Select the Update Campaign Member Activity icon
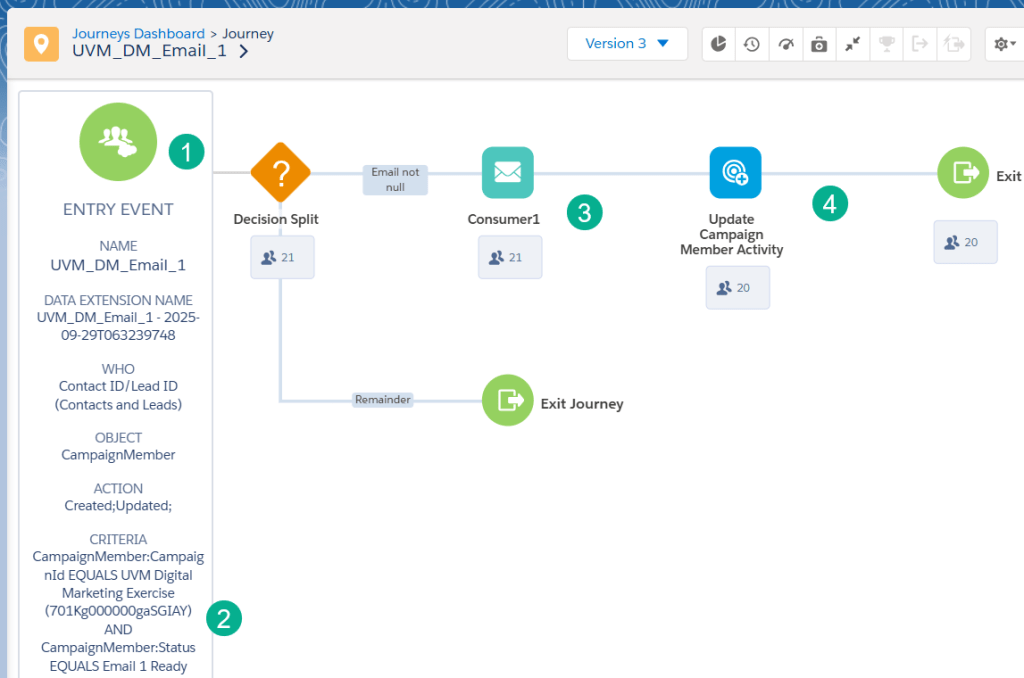Viewport: 1024px width, 678px height. (735, 173)
